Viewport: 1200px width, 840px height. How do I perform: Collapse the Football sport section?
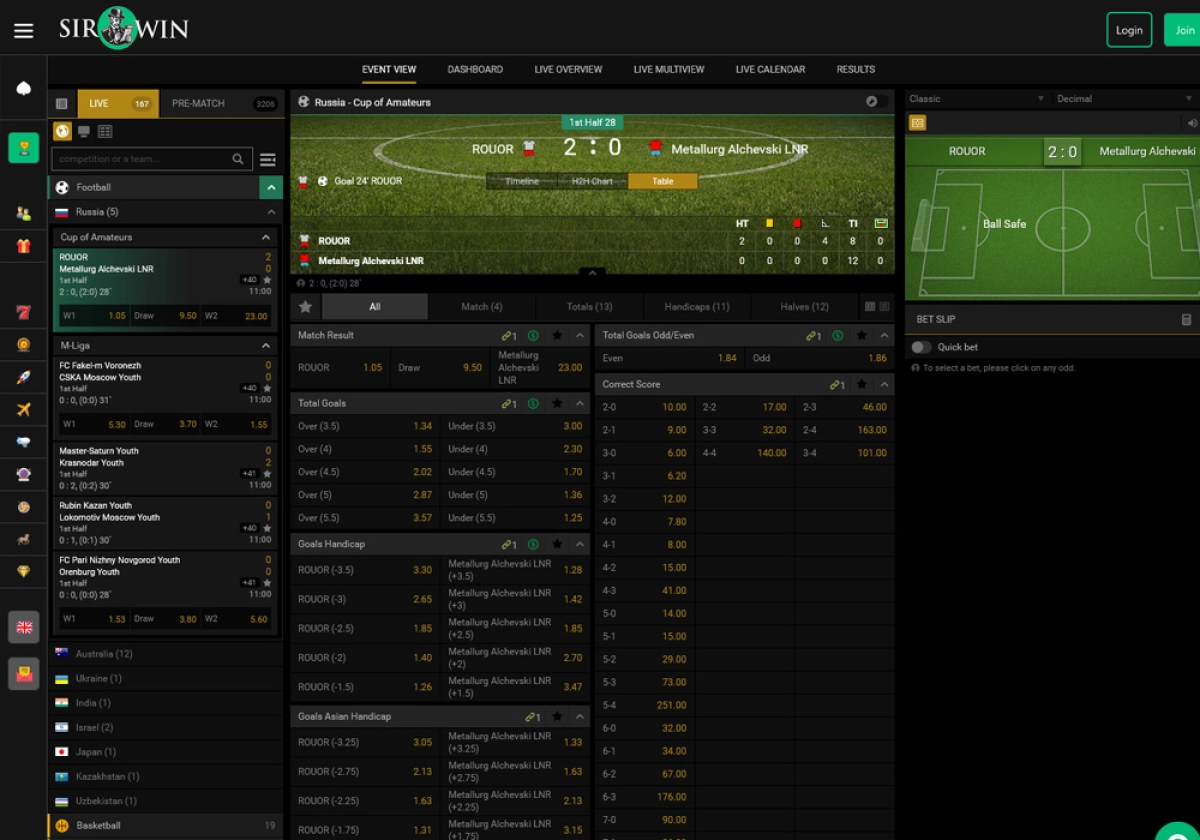point(270,187)
